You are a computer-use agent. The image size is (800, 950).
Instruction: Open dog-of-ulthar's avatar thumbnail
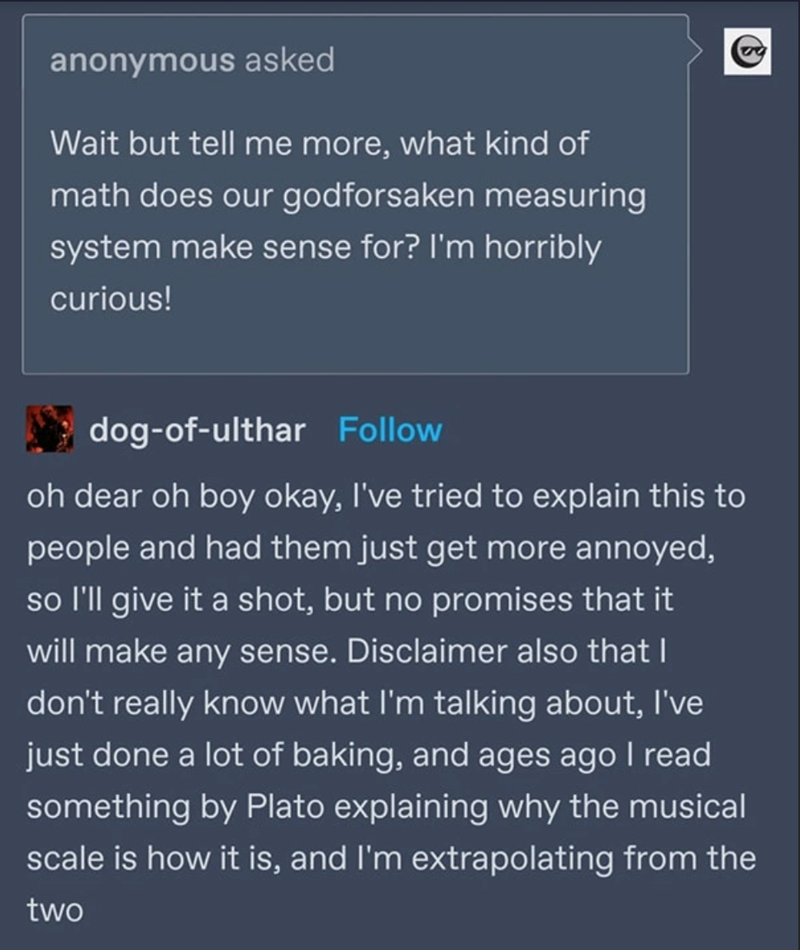[x=49, y=430]
